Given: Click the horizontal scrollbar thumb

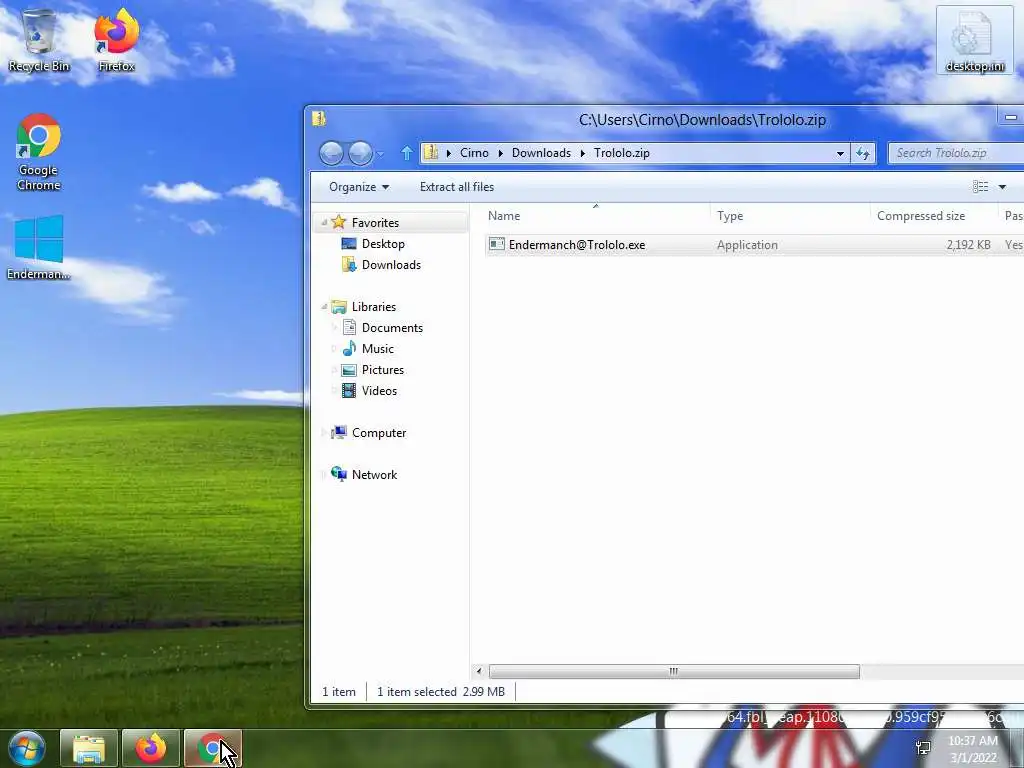Looking at the screenshot, I should coord(674,671).
